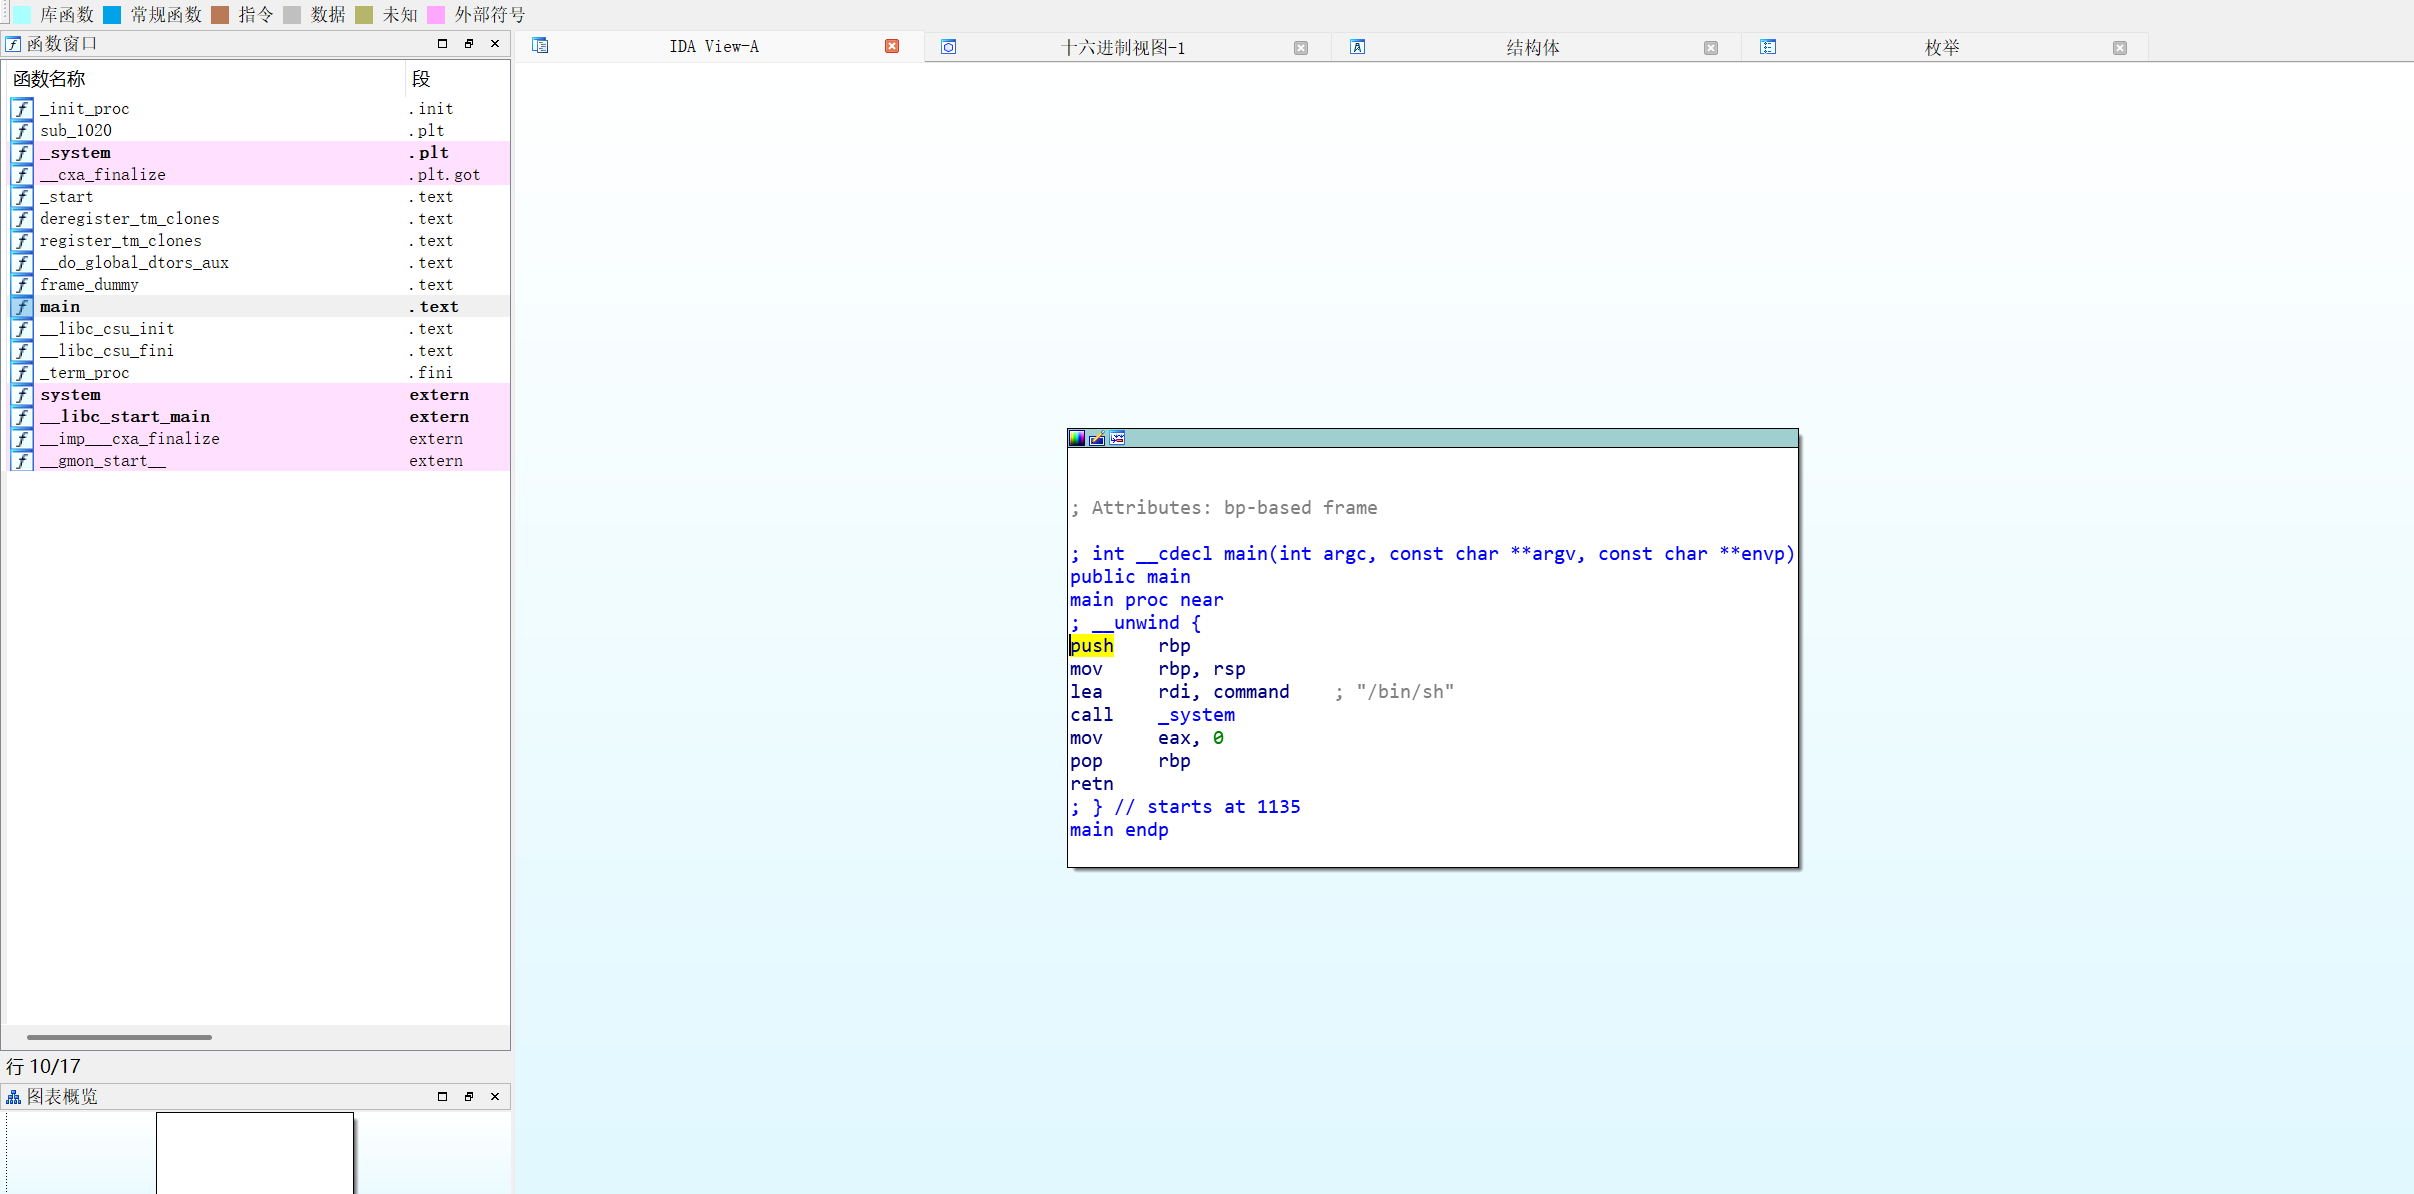Click the hex view tab icon
2414x1194 pixels.
(x=949, y=47)
